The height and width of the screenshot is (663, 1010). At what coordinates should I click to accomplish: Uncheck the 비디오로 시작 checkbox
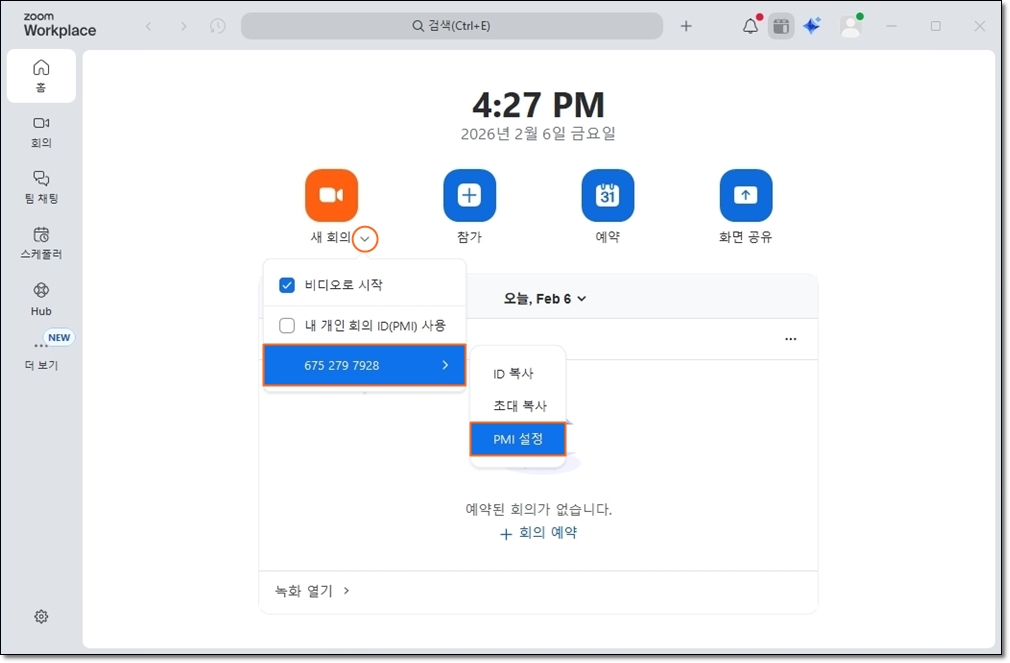point(287,285)
